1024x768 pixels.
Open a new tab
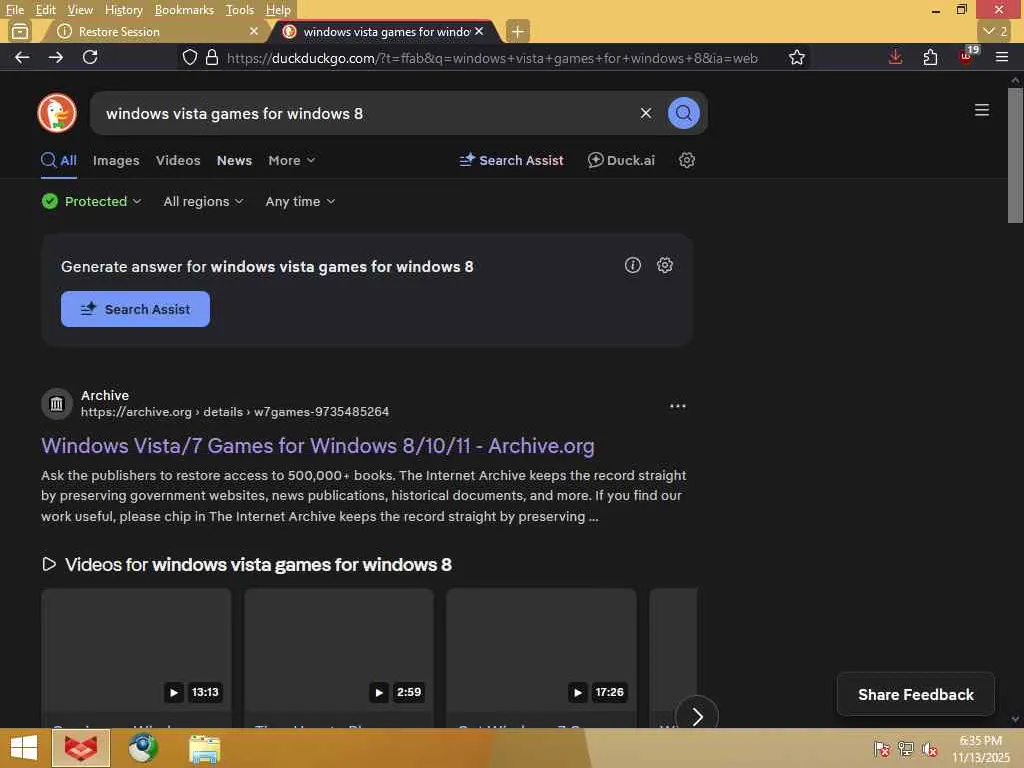coord(517,31)
